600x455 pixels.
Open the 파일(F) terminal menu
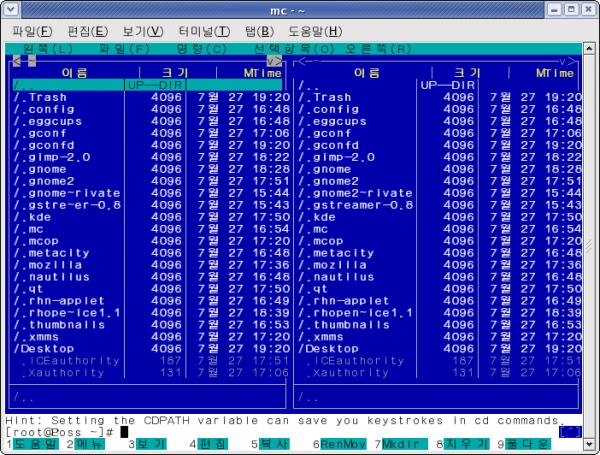click(32, 31)
